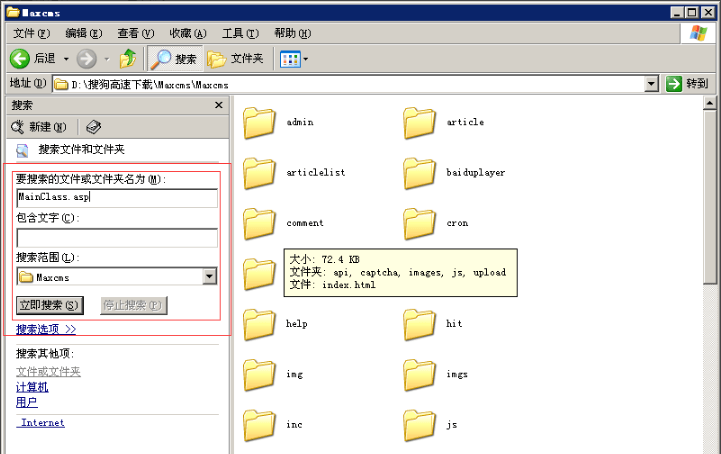Expand 搜索选项 >> link
This screenshot has height=454, width=721.
(46, 329)
